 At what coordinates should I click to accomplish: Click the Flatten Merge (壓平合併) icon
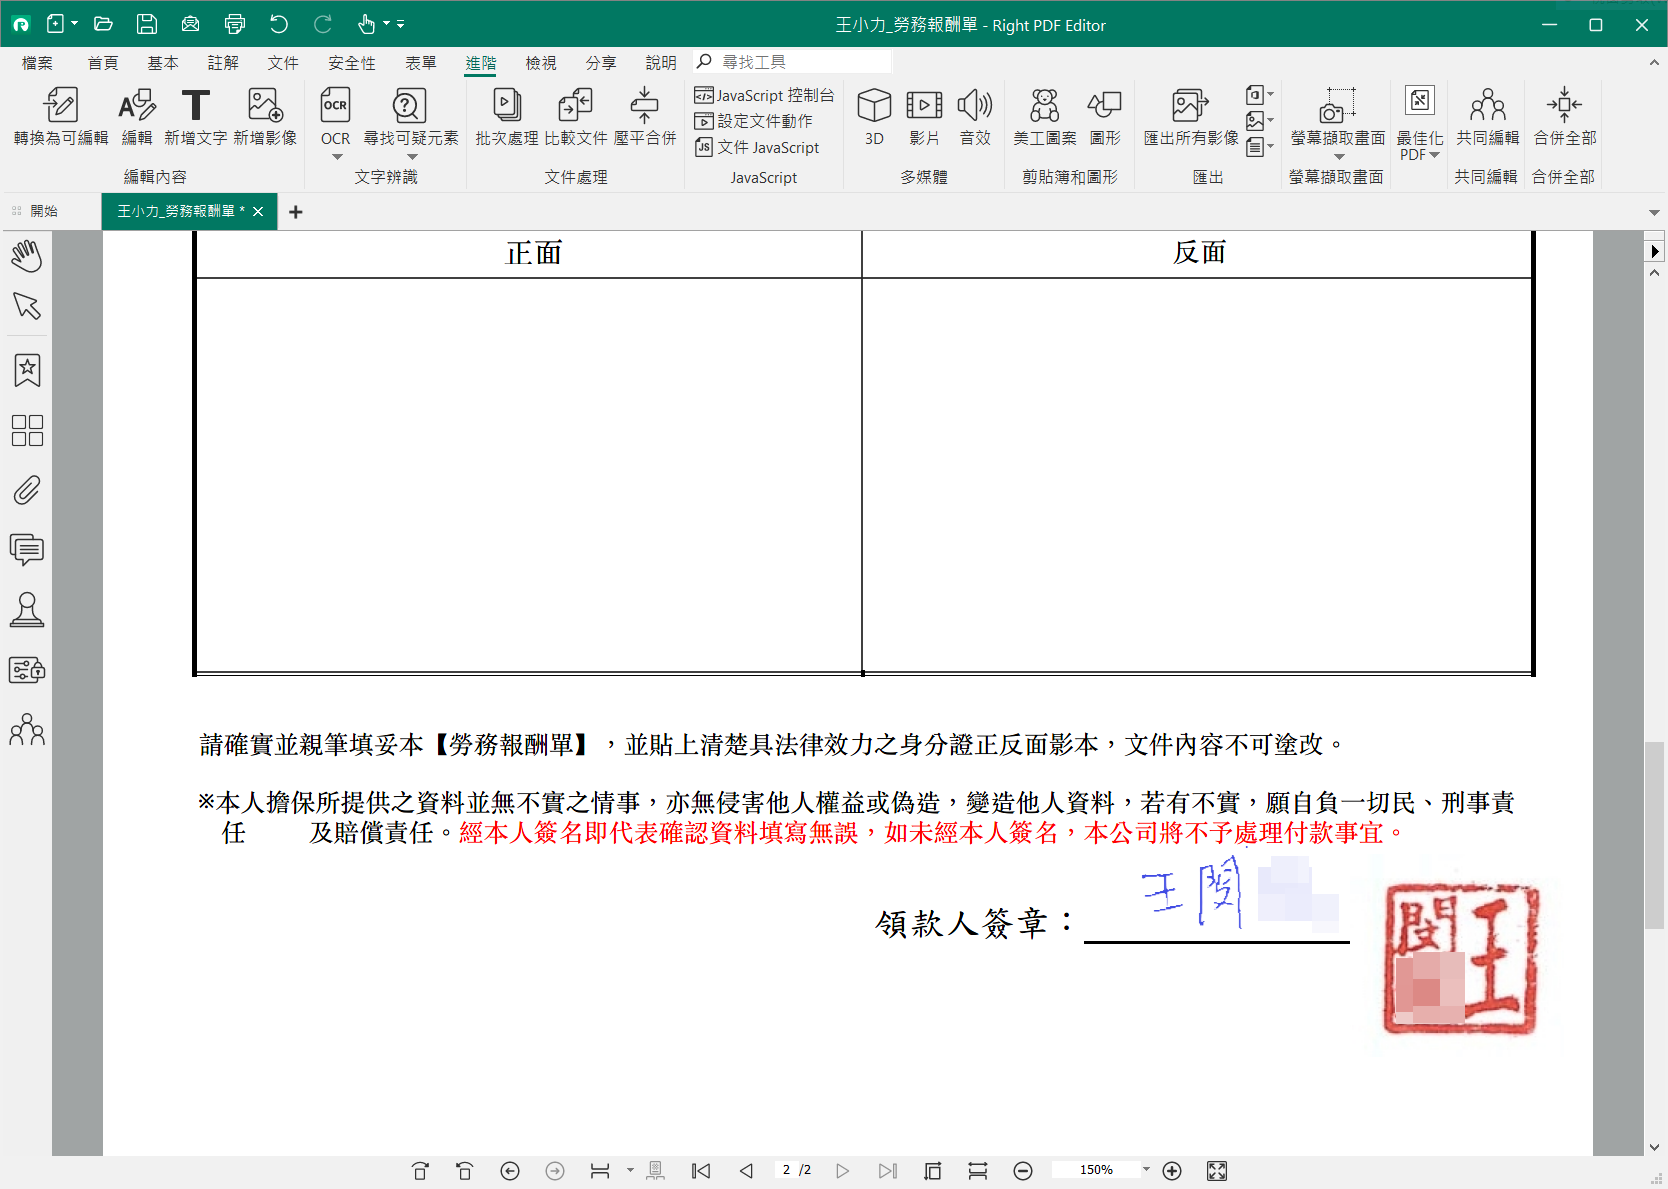point(644,106)
